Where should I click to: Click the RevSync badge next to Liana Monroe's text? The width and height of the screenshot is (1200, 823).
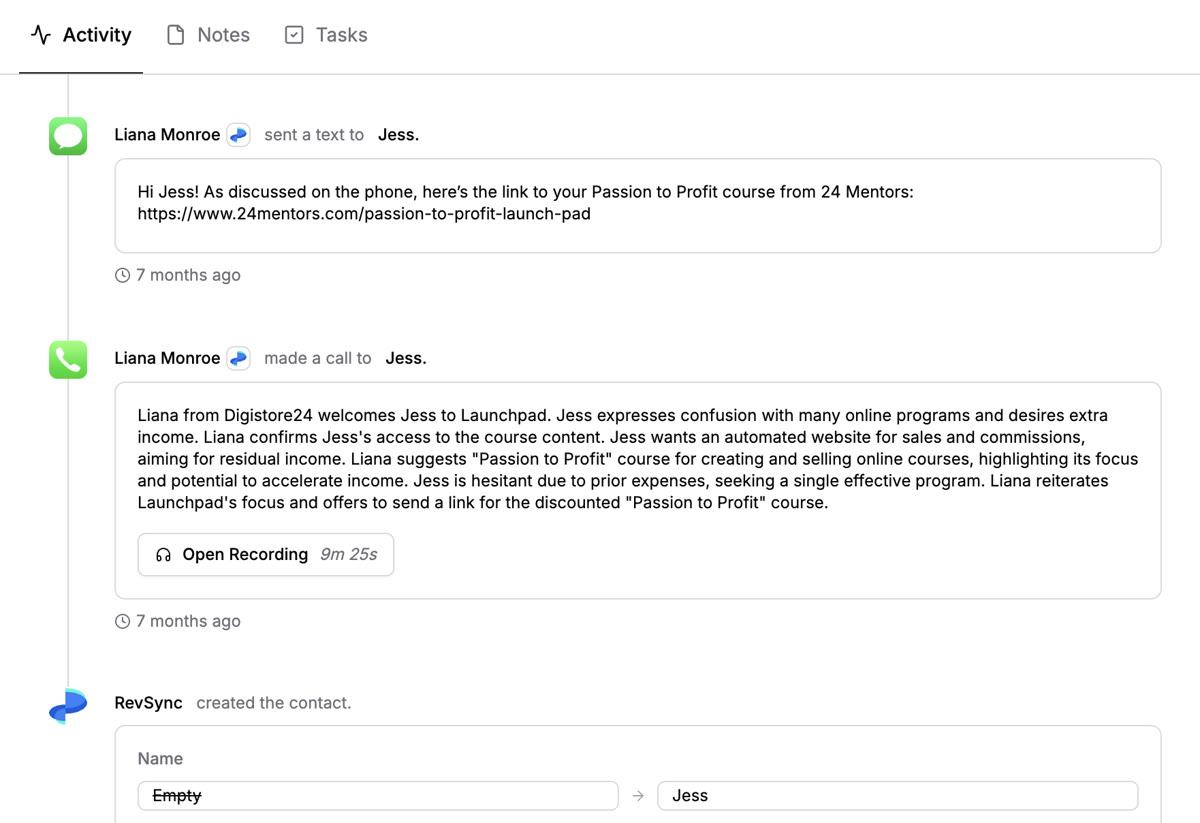(237, 134)
